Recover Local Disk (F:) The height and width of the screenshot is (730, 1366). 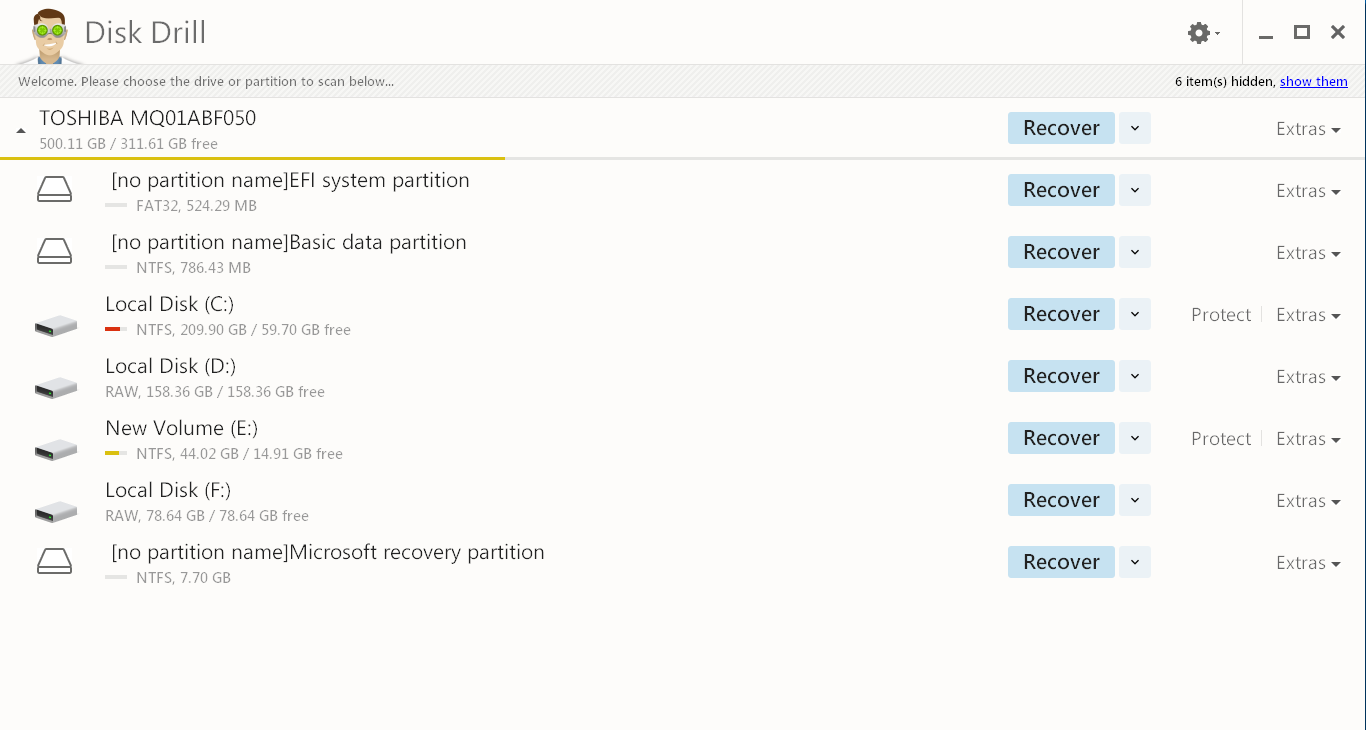tap(1061, 500)
